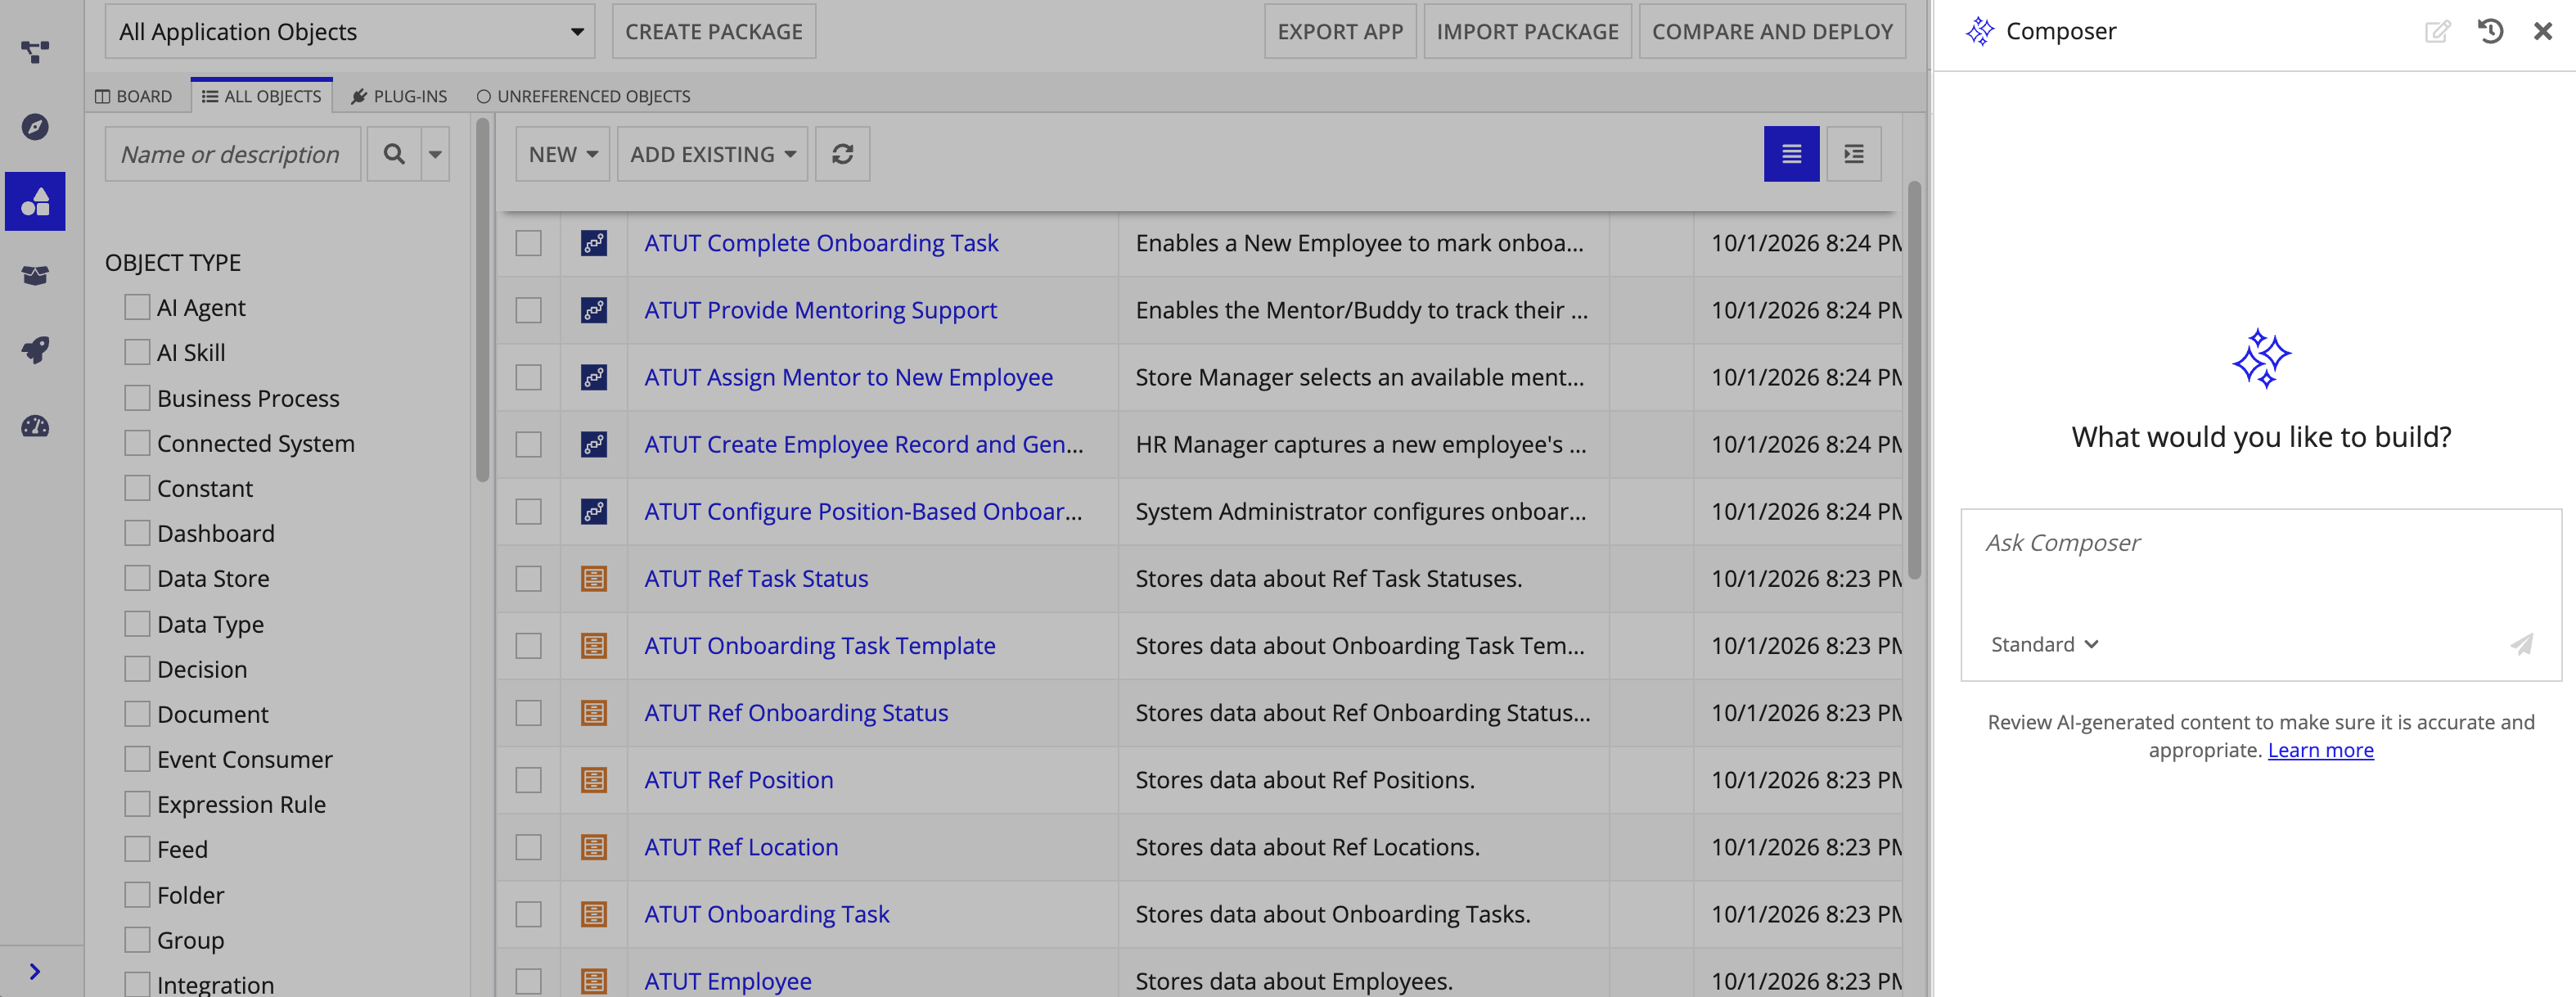Screen dimensions: 2576x997
Task: Click record type icon for ATUT Ref Task Status
Action: (594, 578)
